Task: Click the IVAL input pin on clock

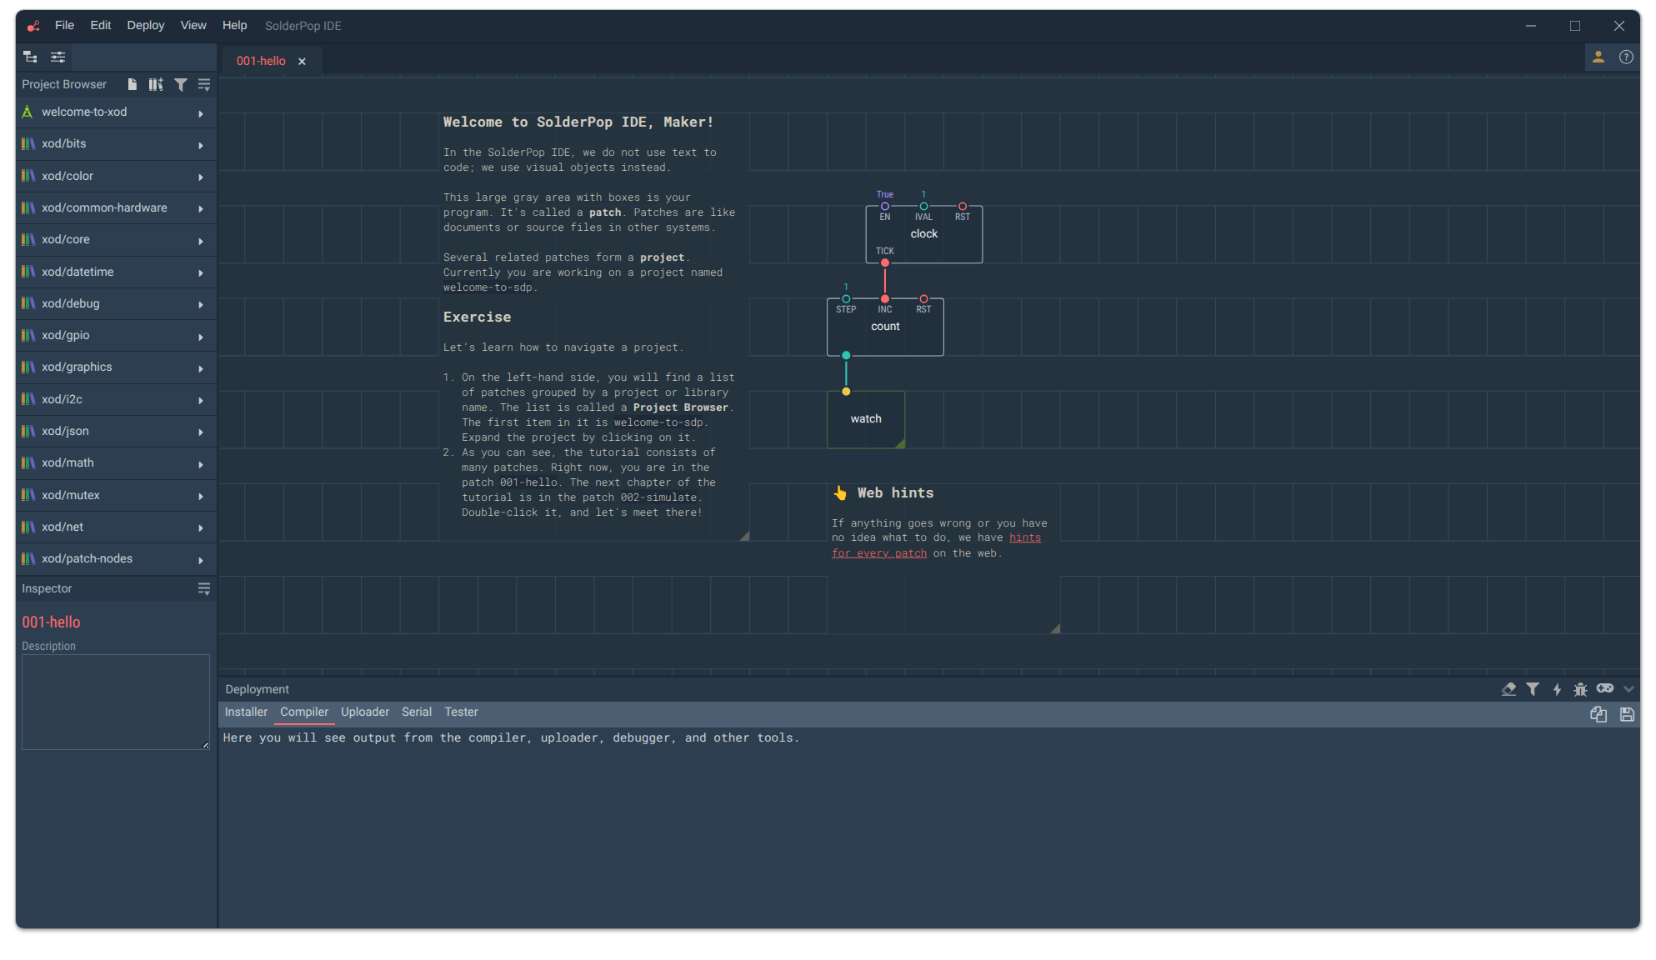Action: [924, 207]
